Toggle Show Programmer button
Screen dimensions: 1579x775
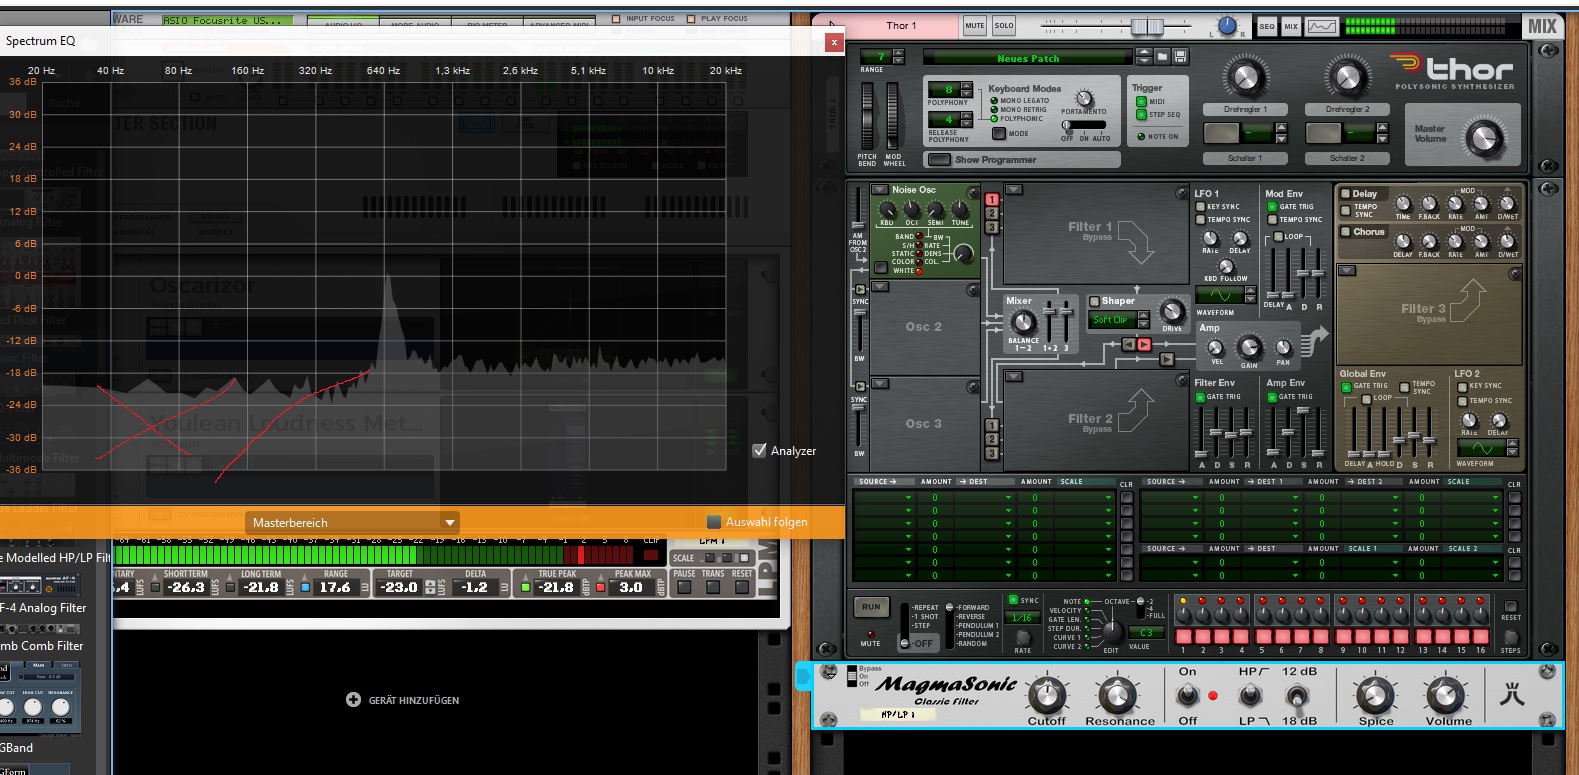(938, 160)
